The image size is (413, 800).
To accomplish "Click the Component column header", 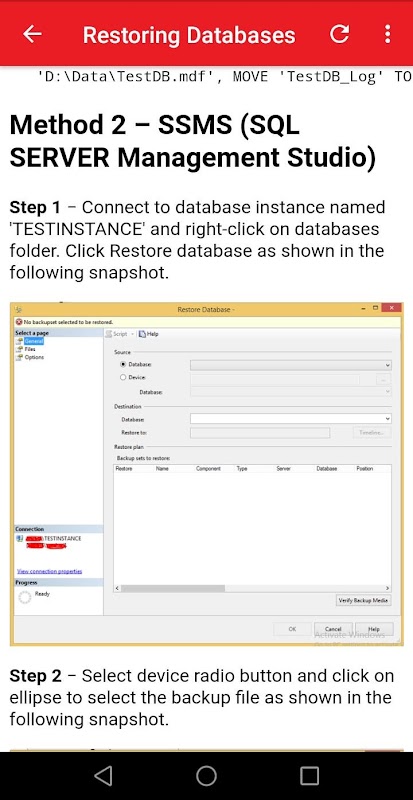I will [208, 468].
